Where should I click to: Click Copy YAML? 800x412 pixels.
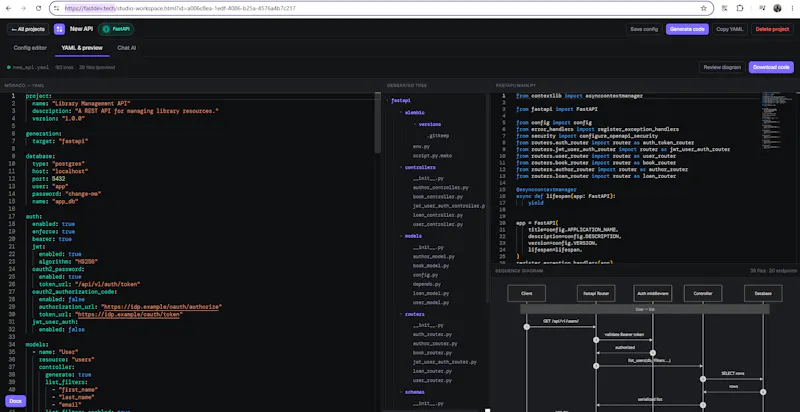[730, 29]
